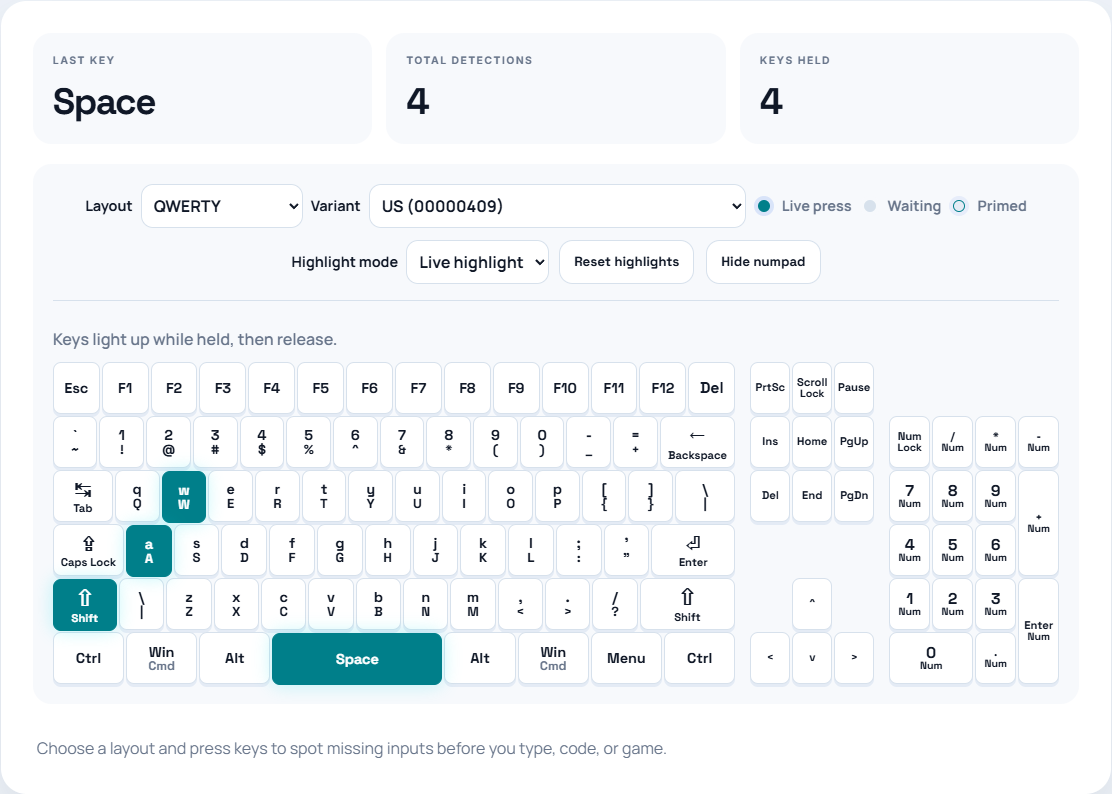Click the highlighted left Shift key
The width and height of the screenshot is (1112, 794).
85,605
